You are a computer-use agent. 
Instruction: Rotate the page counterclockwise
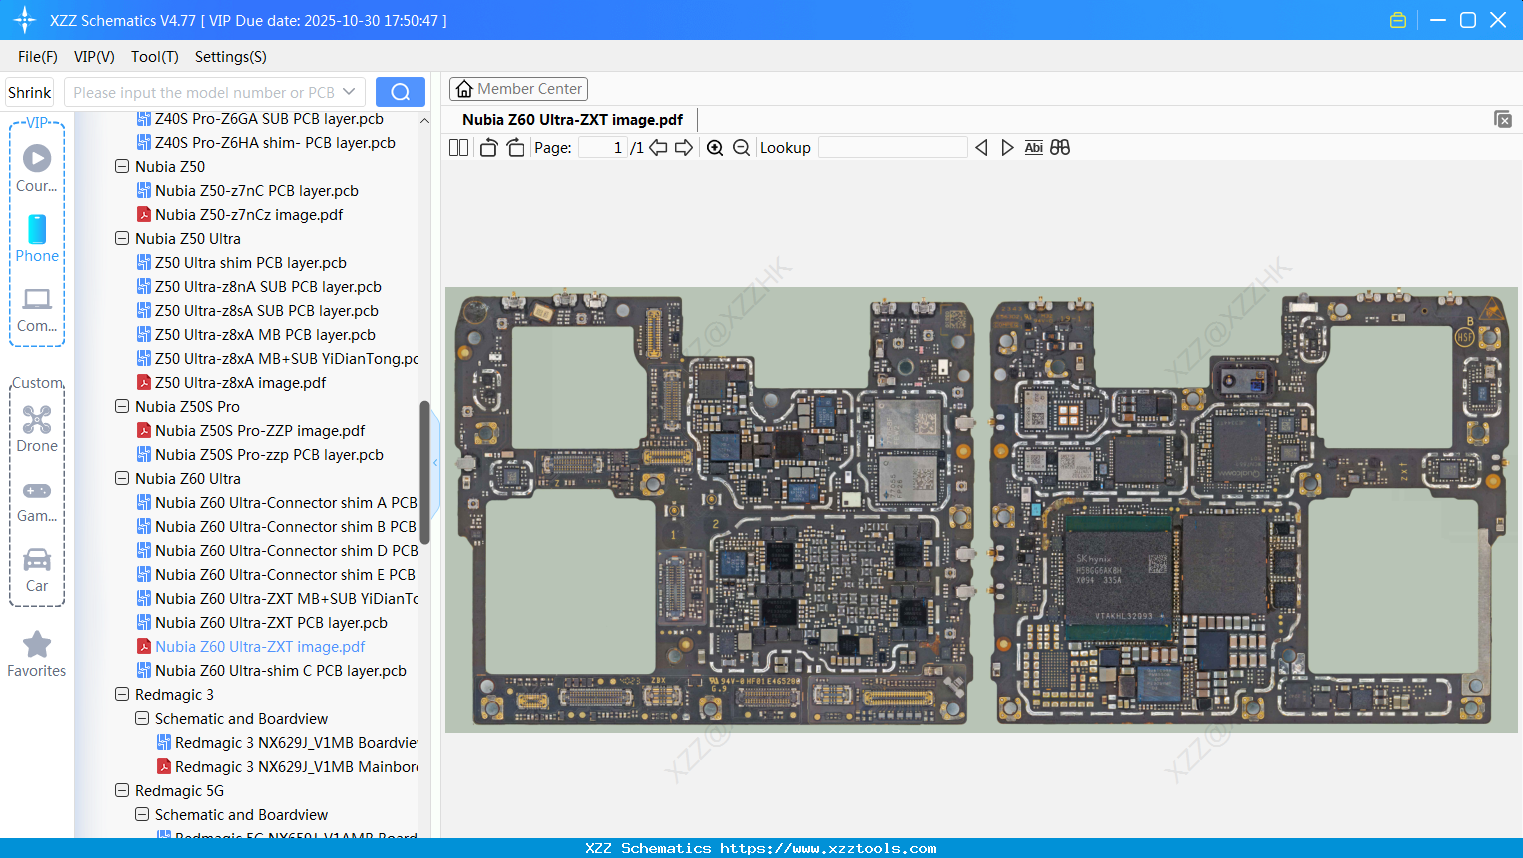coord(489,148)
